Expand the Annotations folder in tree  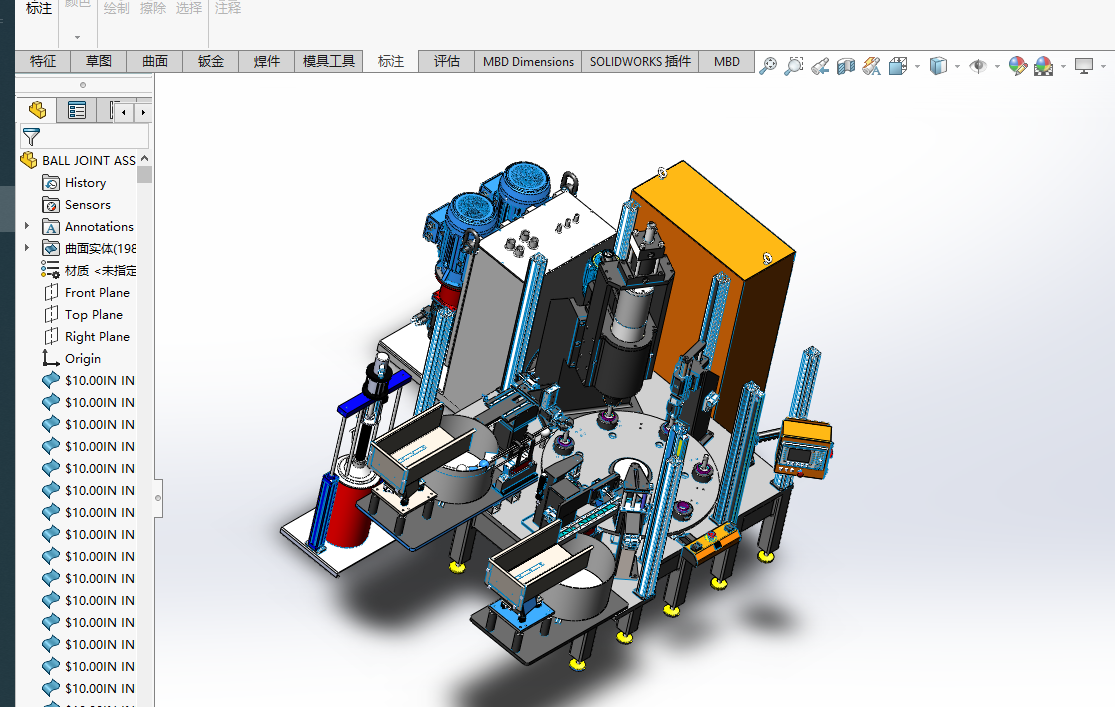[x=27, y=227]
